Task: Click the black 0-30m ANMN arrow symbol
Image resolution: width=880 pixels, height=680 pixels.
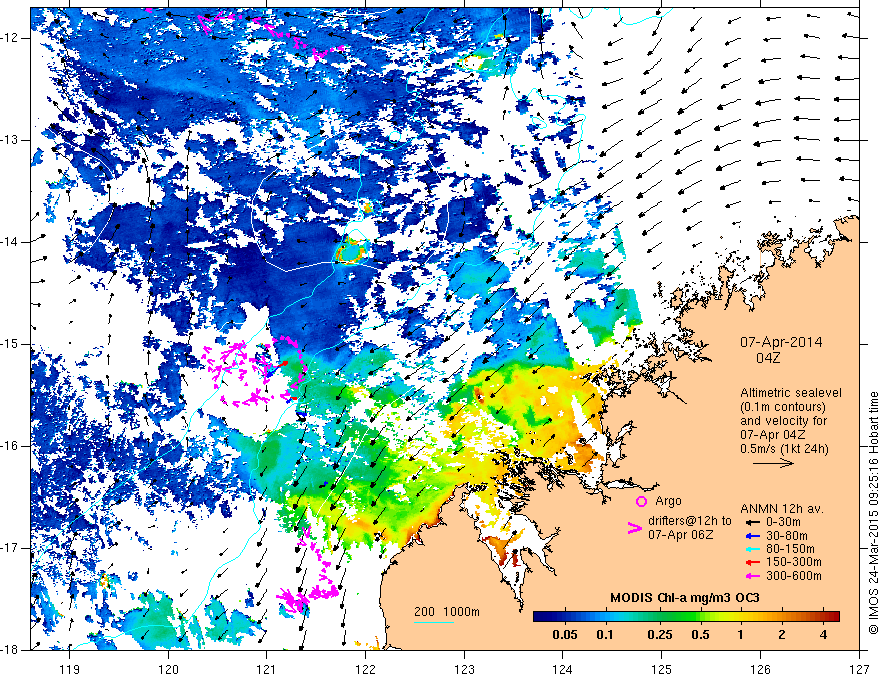Action: [x=751, y=522]
